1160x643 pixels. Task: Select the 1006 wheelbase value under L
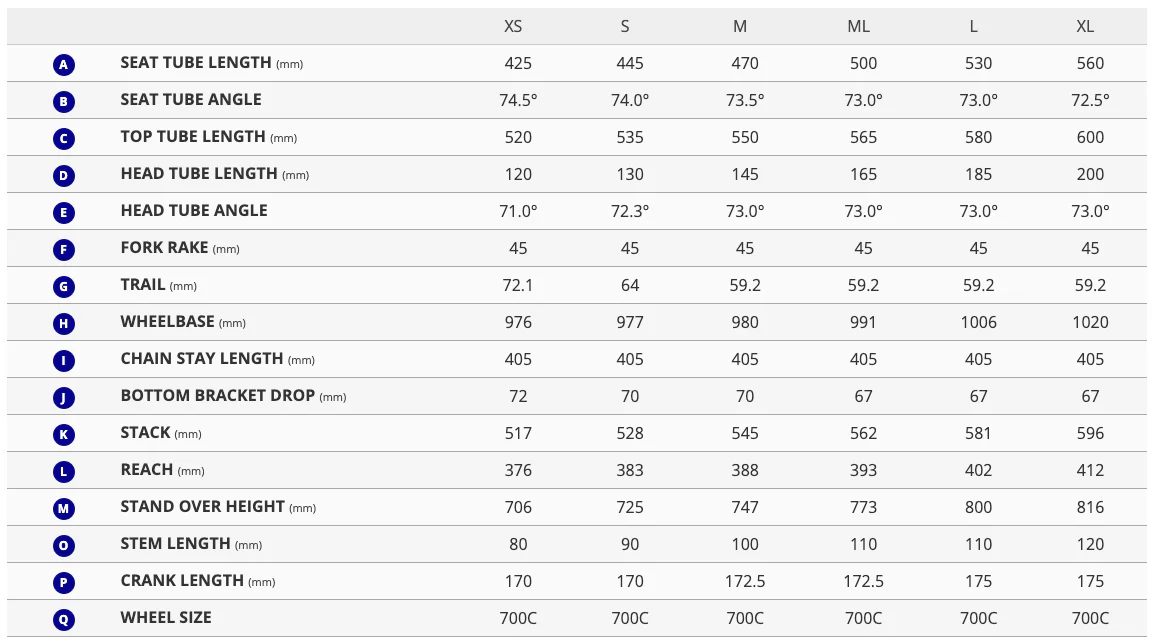click(978, 323)
